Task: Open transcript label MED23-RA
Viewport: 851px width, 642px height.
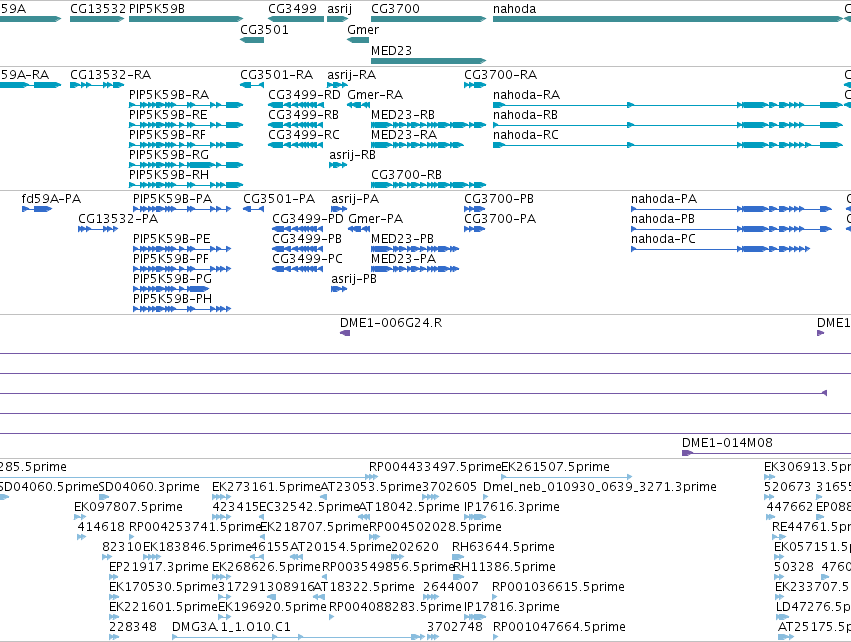Action: pos(404,135)
